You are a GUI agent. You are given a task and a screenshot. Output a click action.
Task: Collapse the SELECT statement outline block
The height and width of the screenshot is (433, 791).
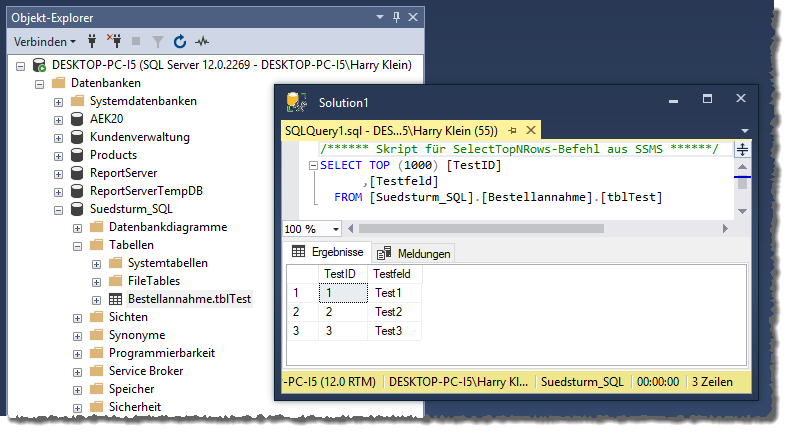pos(313,165)
